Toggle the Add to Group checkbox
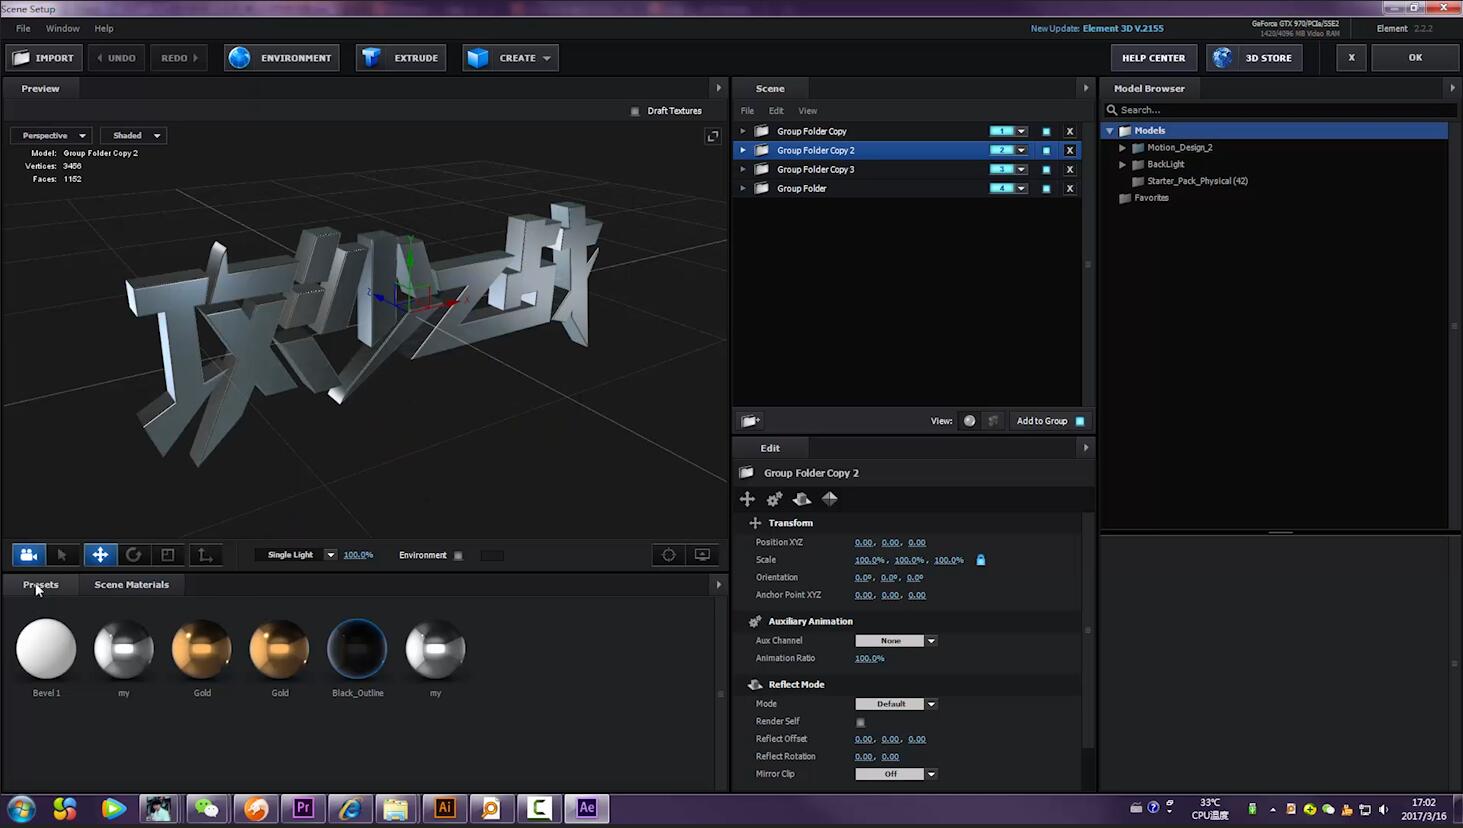The height and width of the screenshot is (828, 1463). point(1080,421)
